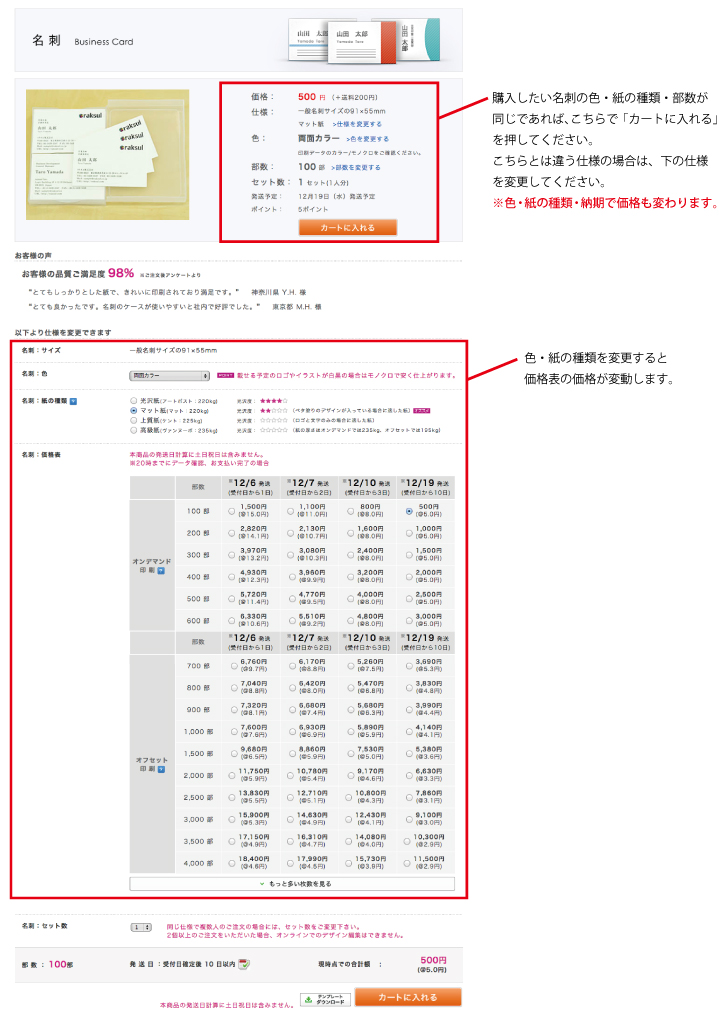
Task: Open the calendar icon beside 発送日
Action: [x=244, y=964]
